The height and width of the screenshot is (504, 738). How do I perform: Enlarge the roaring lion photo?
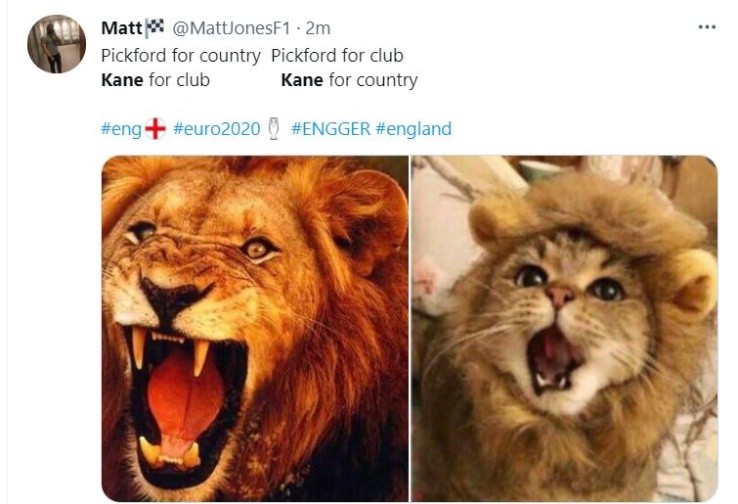point(255,328)
